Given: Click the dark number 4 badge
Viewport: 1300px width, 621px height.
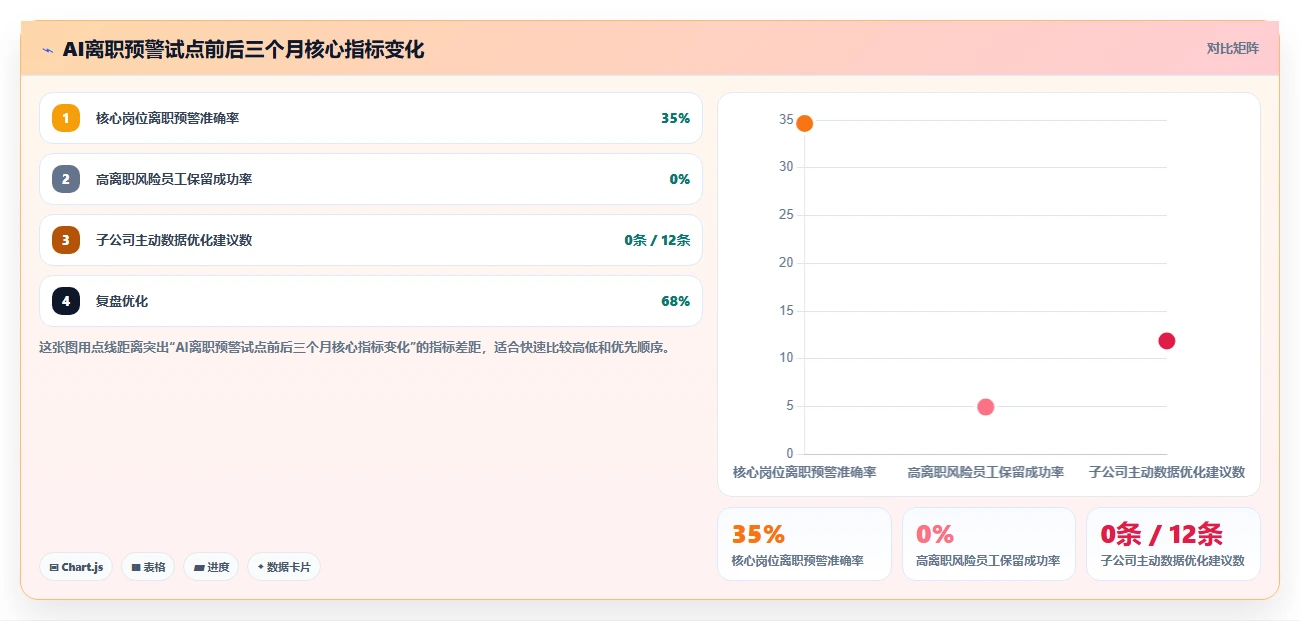Looking at the screenshot, I should click(66, 301).
